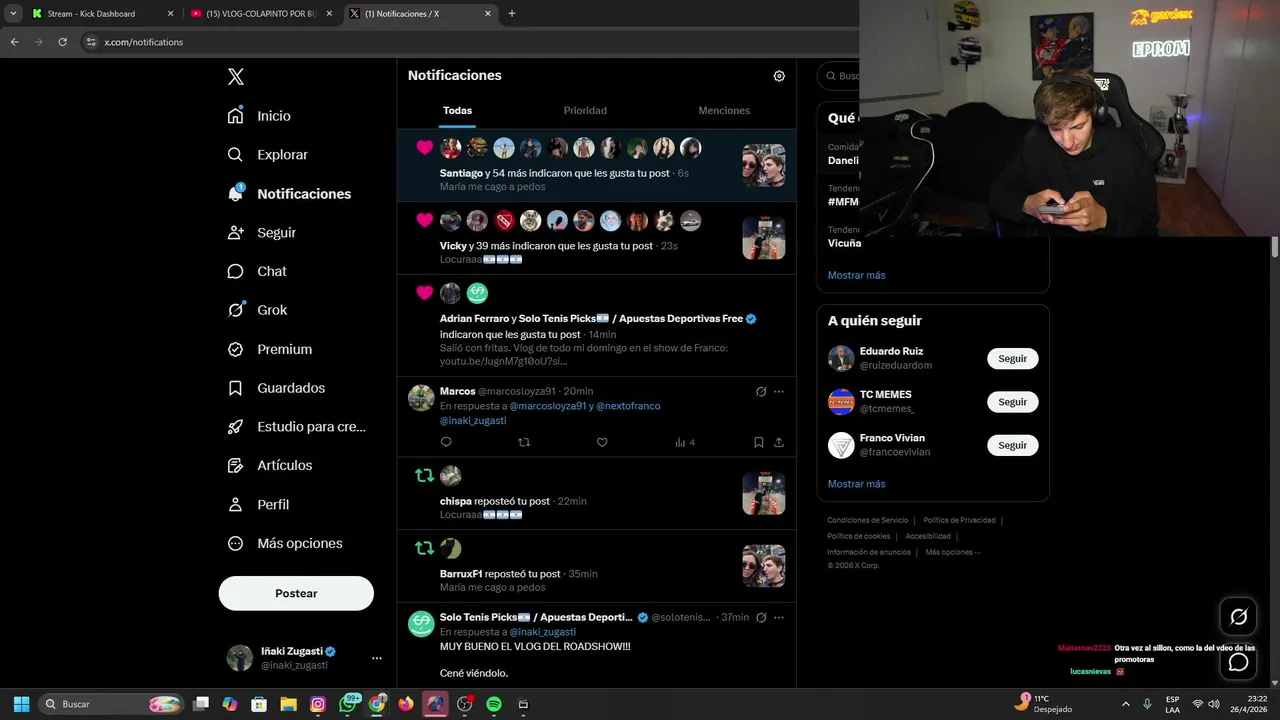
Task: Open WhatsApp from the taskbar
Action: tap(348, 704)
